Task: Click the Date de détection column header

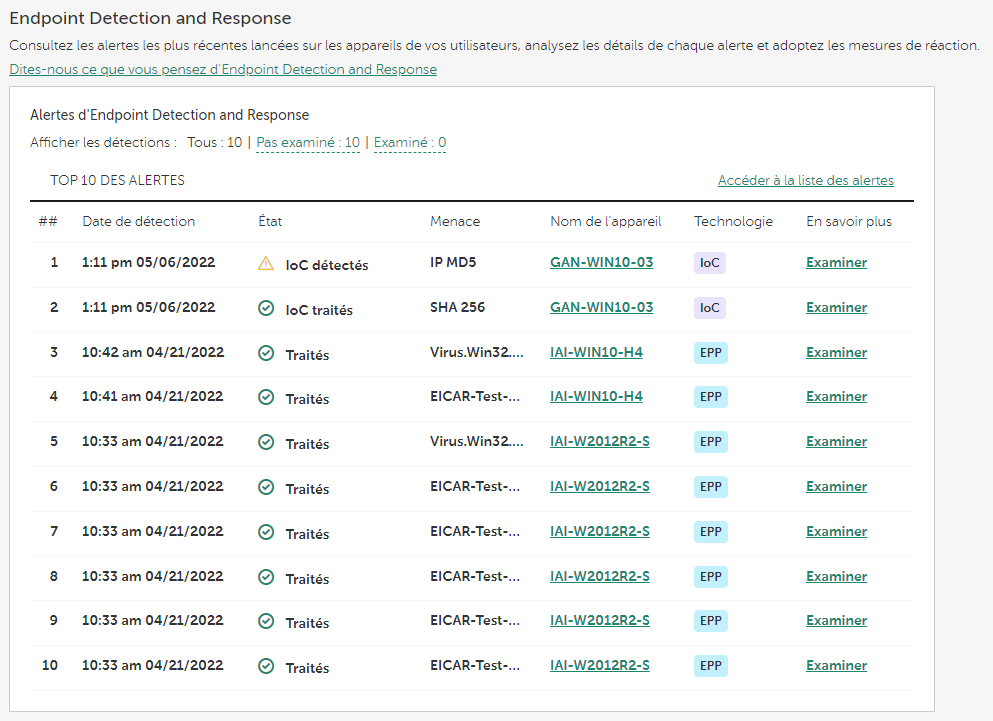Action: tap(138, 222)
